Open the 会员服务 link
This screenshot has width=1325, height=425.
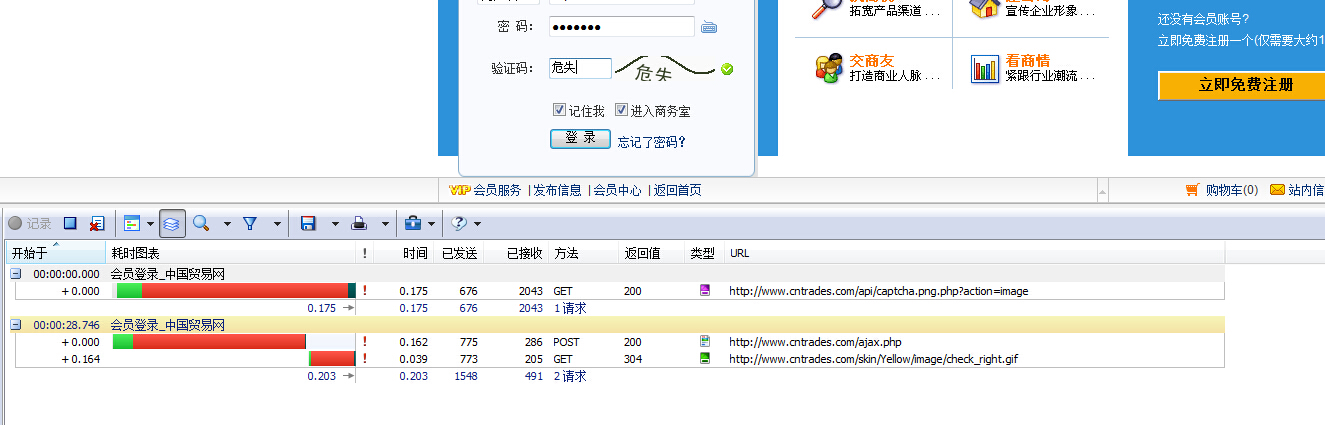pyautogui.click(x=497, y=190)
